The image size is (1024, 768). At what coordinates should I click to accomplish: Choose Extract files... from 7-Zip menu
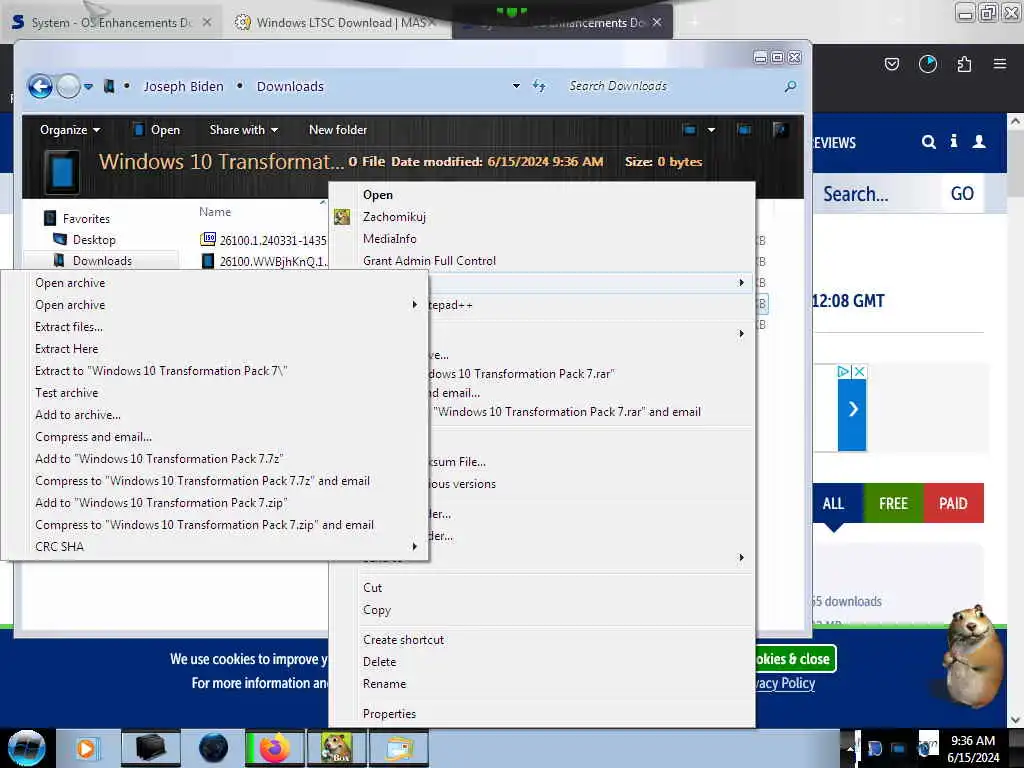pos(214,327)
